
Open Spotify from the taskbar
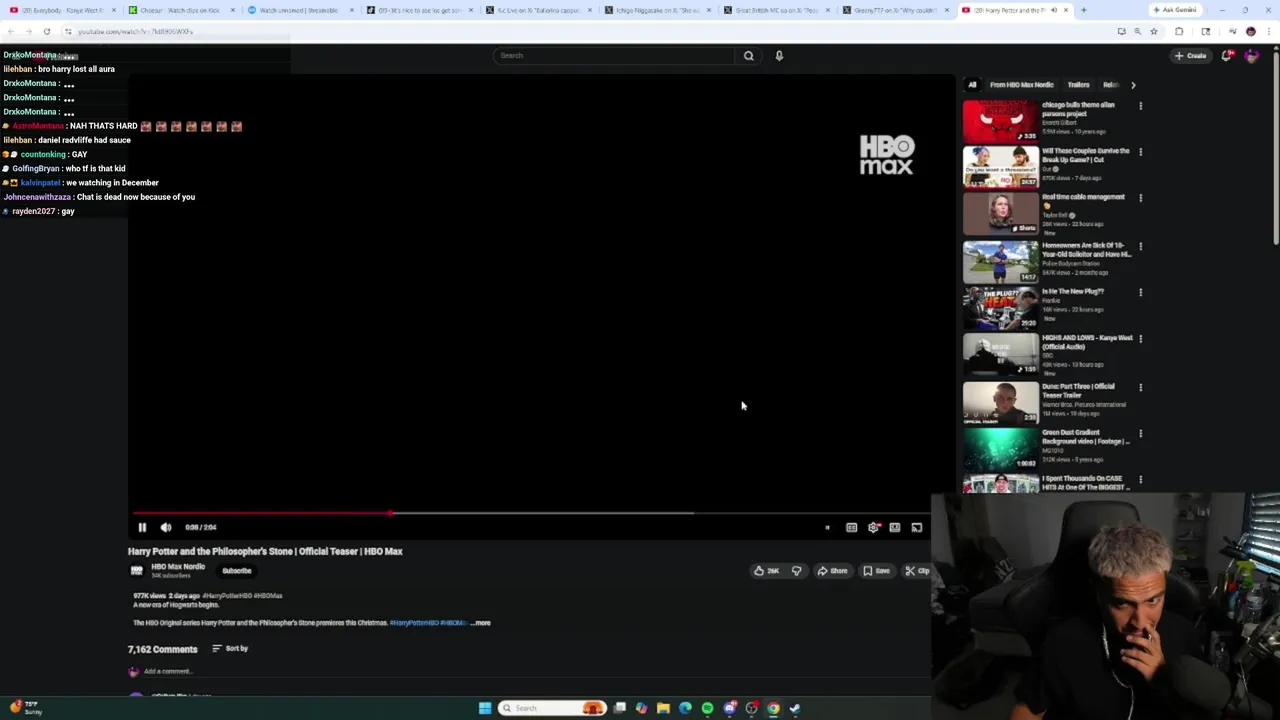[707, 708]
